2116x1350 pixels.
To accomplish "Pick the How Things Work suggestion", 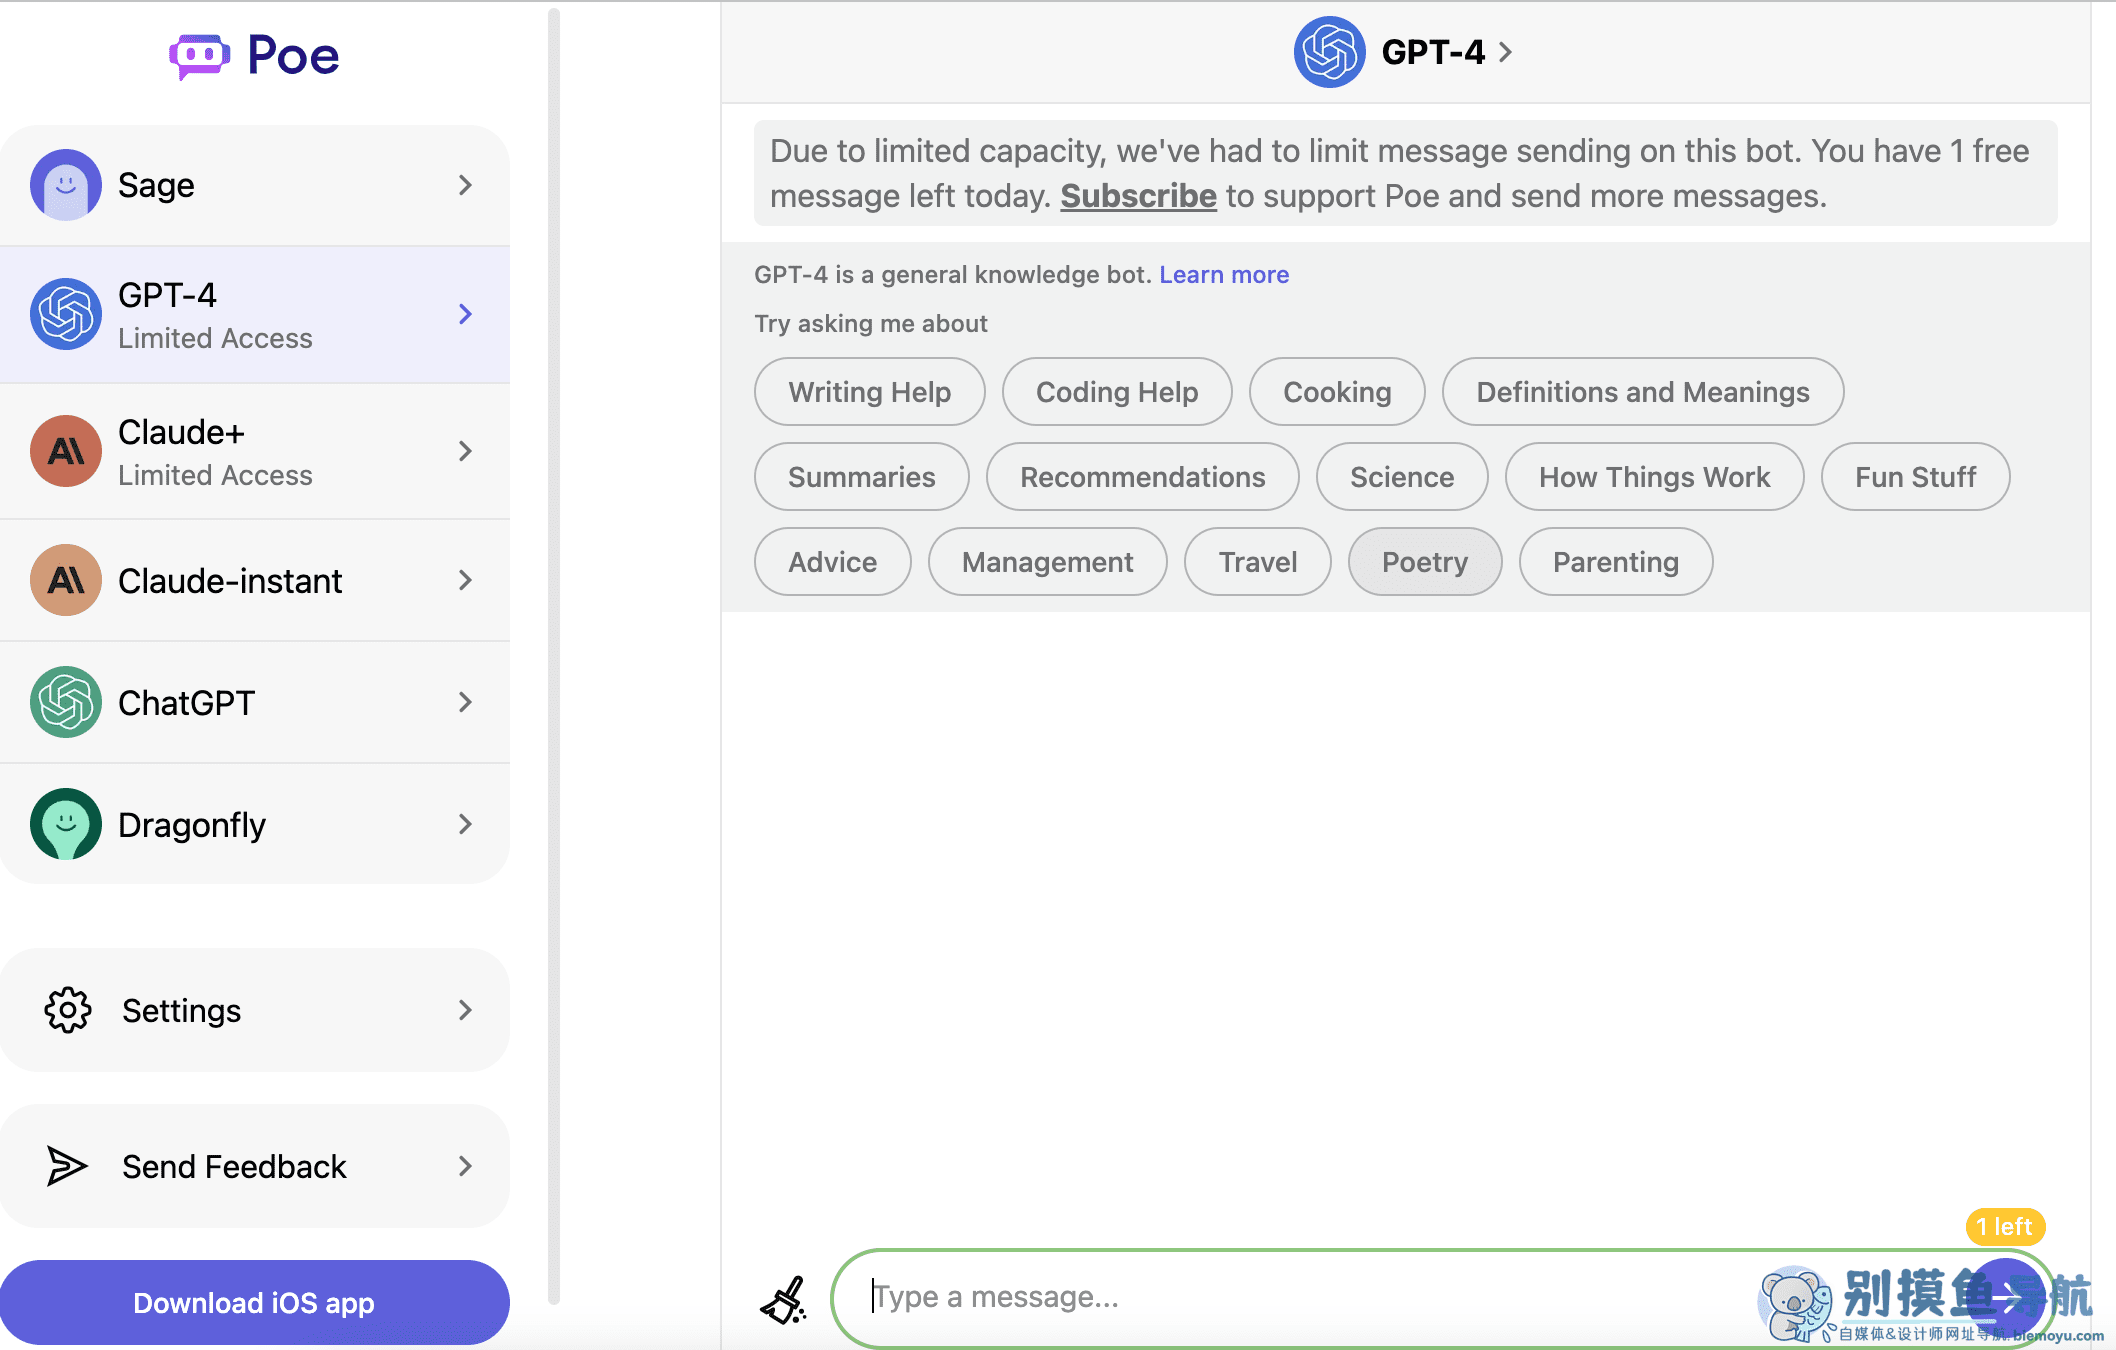I will pyautogui.click(x=1654, y=477).
